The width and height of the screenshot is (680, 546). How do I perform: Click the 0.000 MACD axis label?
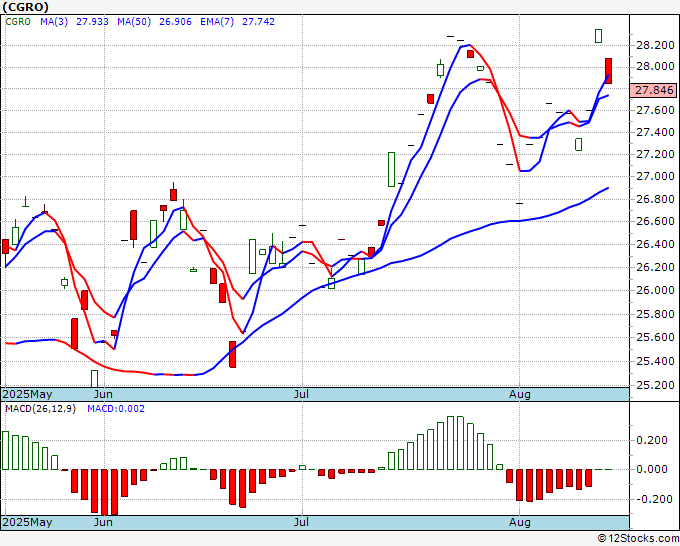tap(652, 469)
